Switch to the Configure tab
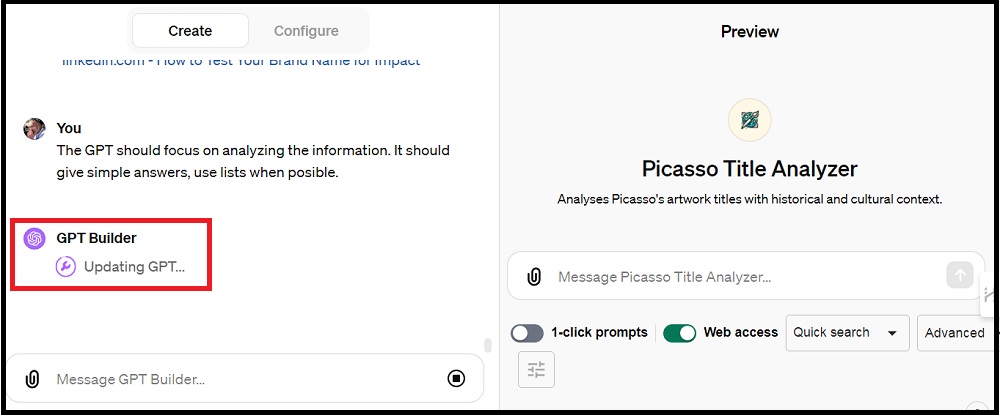The width and height of the screenshot is (1000, 415). pos(306,31)
